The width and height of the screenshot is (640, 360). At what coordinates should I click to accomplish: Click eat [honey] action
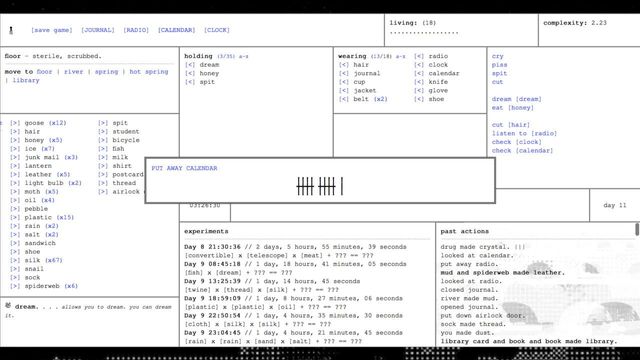[x=512, y=108]
